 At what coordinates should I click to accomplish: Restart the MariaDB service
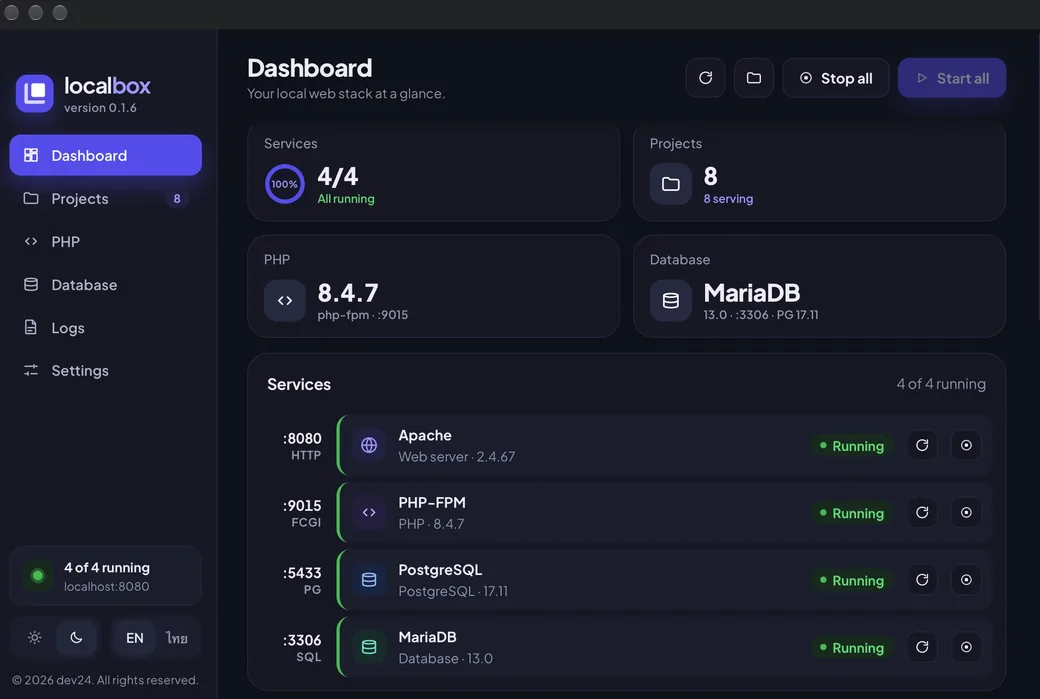pyautogui.click(x=922, y=647)
